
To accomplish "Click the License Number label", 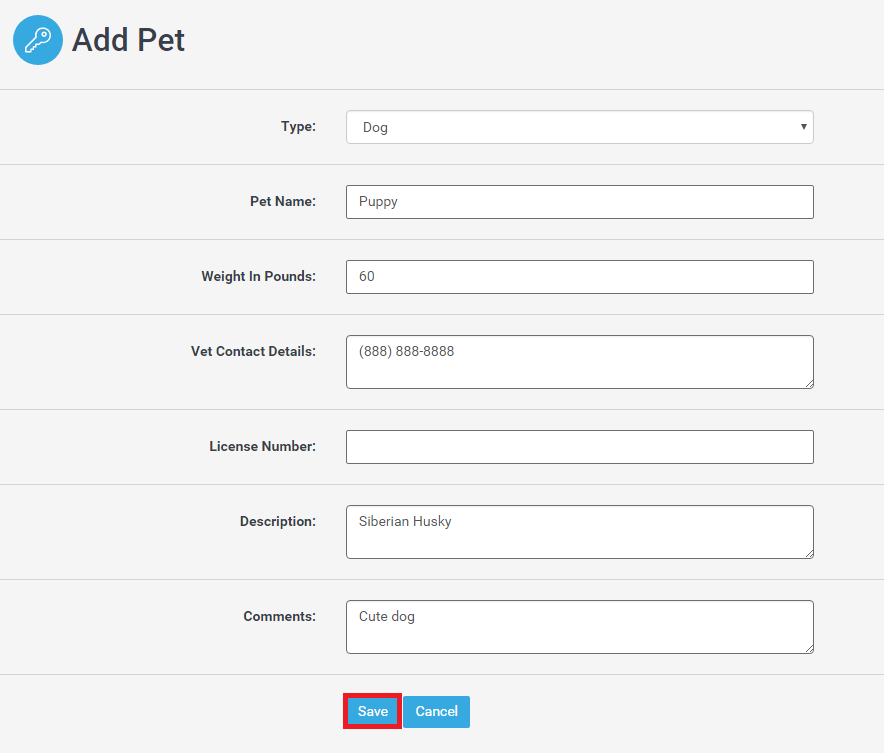I will click(262, 447).
